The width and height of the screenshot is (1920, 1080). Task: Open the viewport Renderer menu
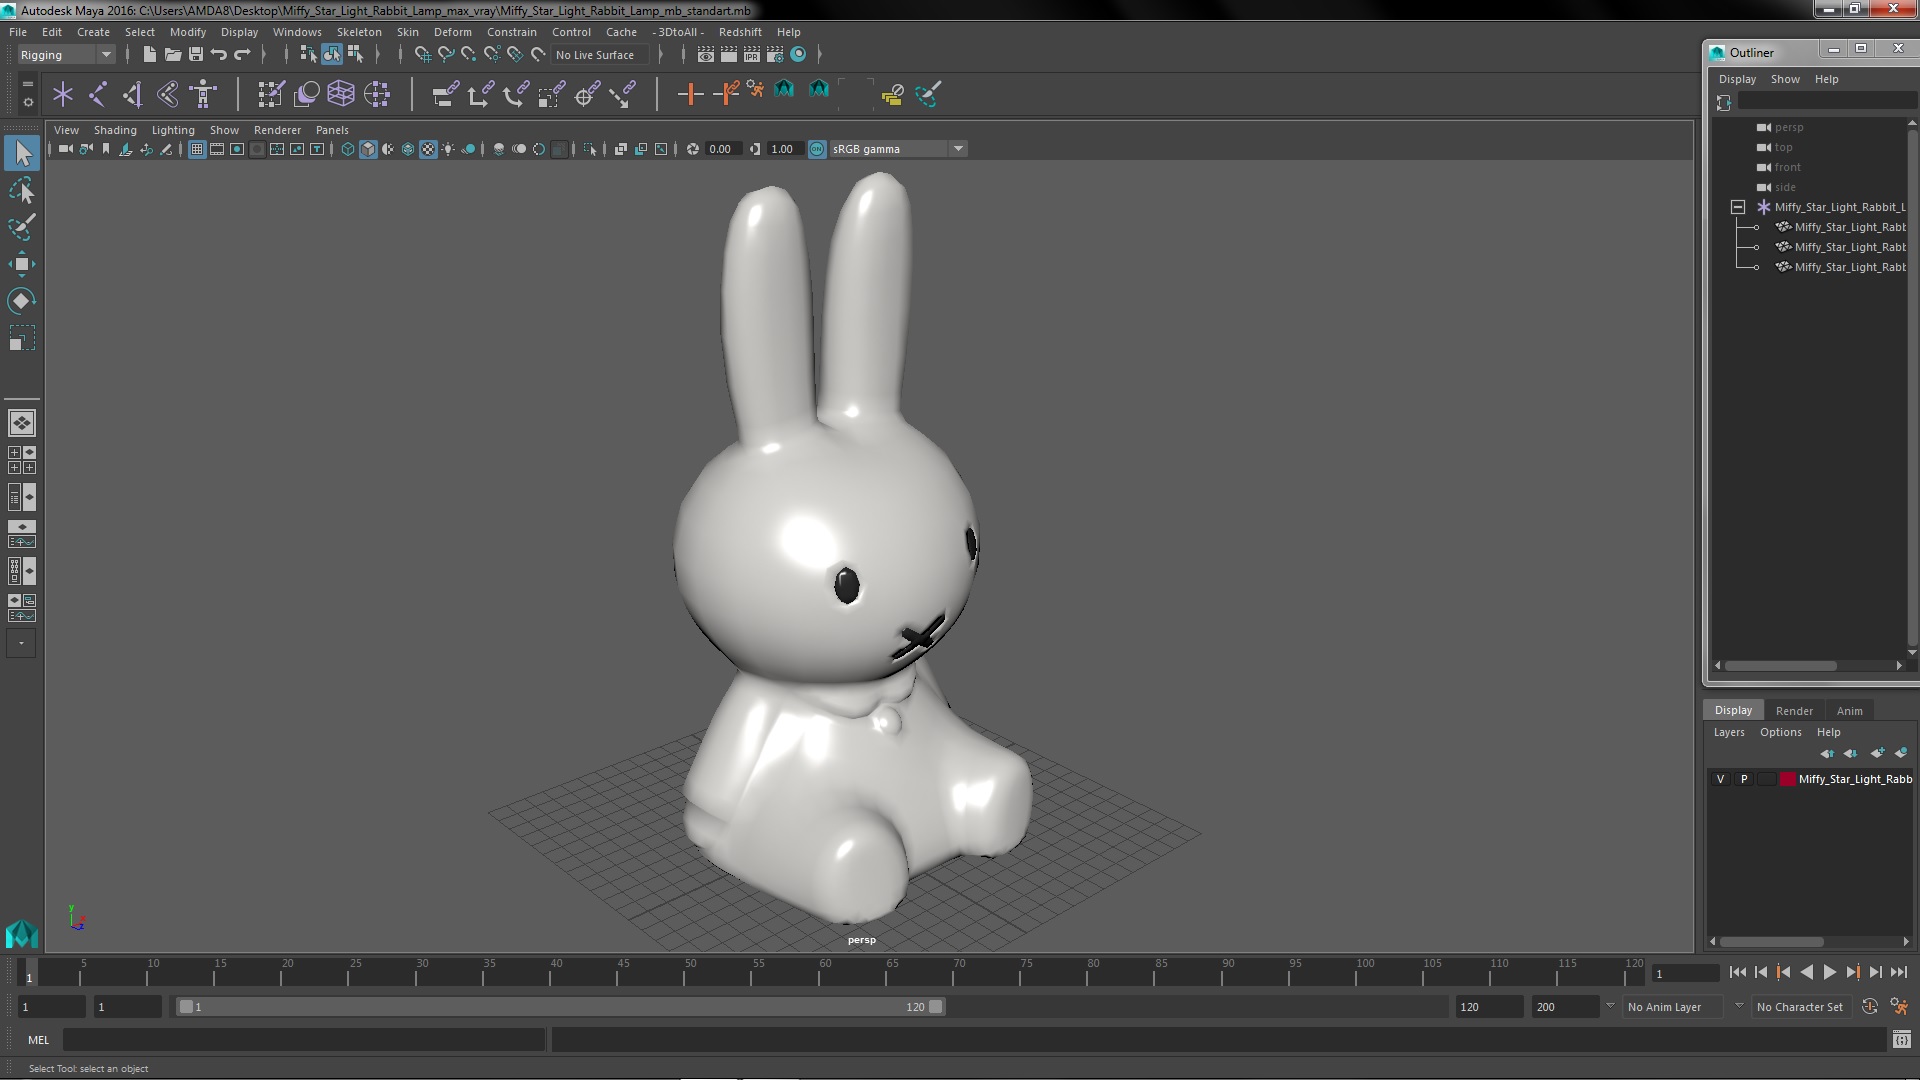(x=277, y=130)
